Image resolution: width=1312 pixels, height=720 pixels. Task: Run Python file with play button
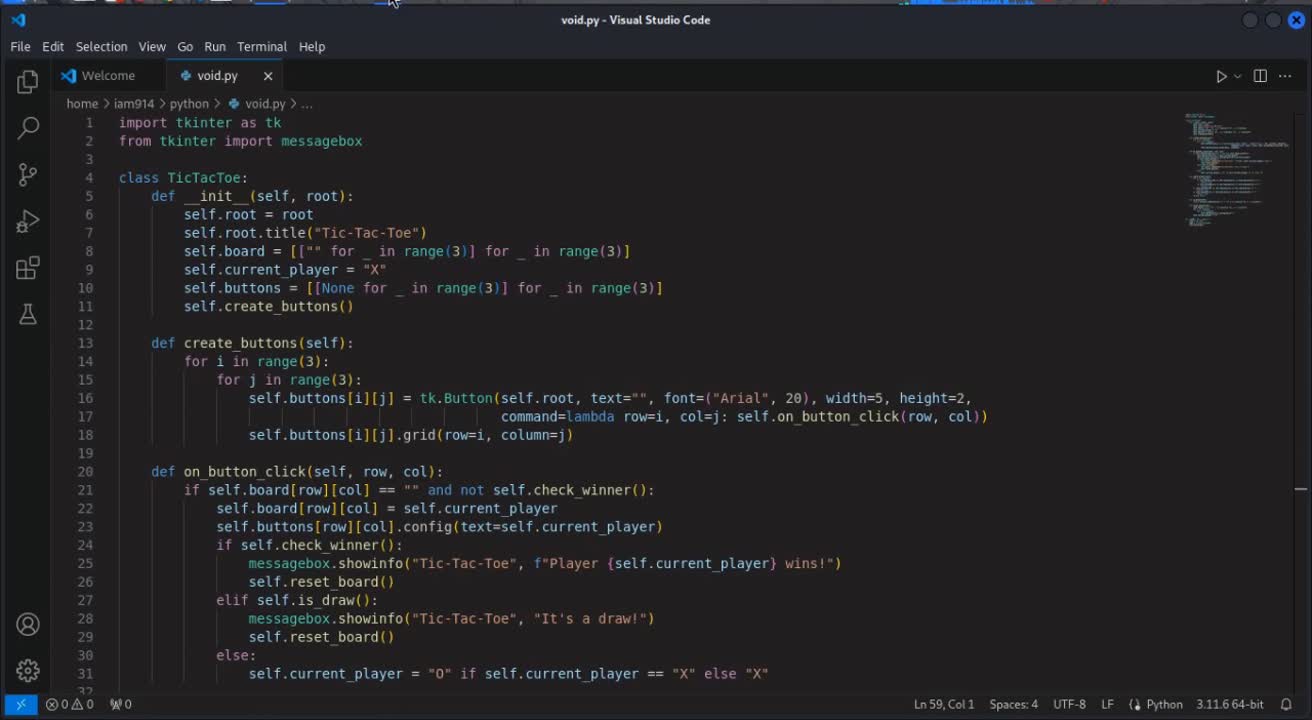[x=1221, y=76]
